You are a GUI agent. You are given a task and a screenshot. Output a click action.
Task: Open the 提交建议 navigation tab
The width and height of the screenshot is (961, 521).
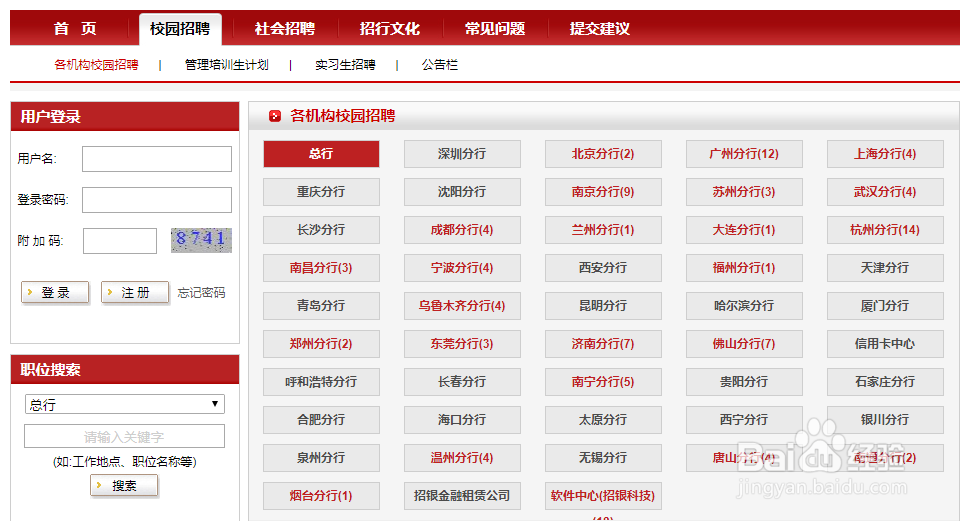click(x=599, y=29)
